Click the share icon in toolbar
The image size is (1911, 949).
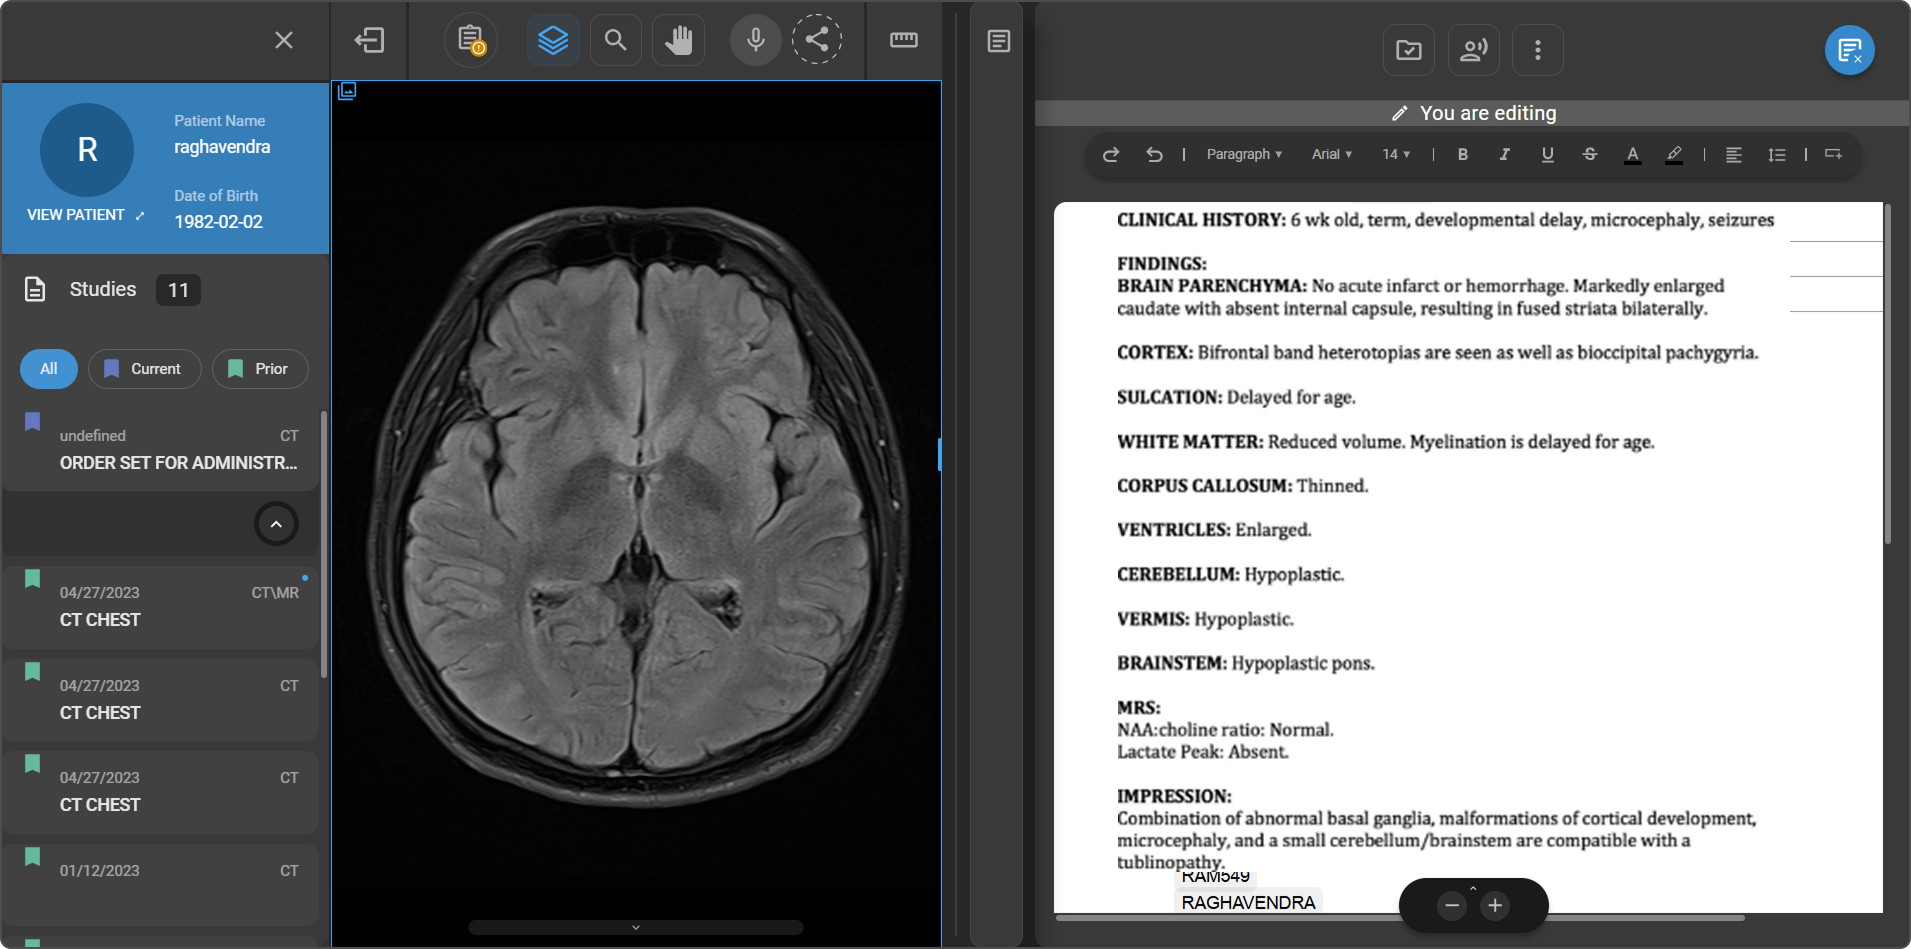[x=817, y=40]
